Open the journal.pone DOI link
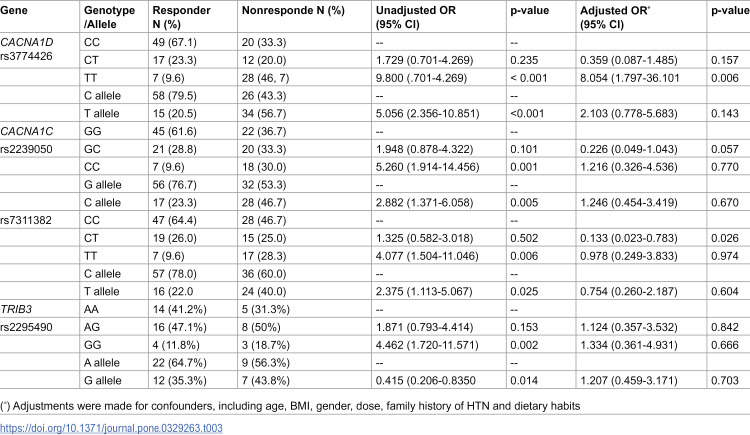Image resolution: width=750 pixels, height=435 pixels. 111,428
